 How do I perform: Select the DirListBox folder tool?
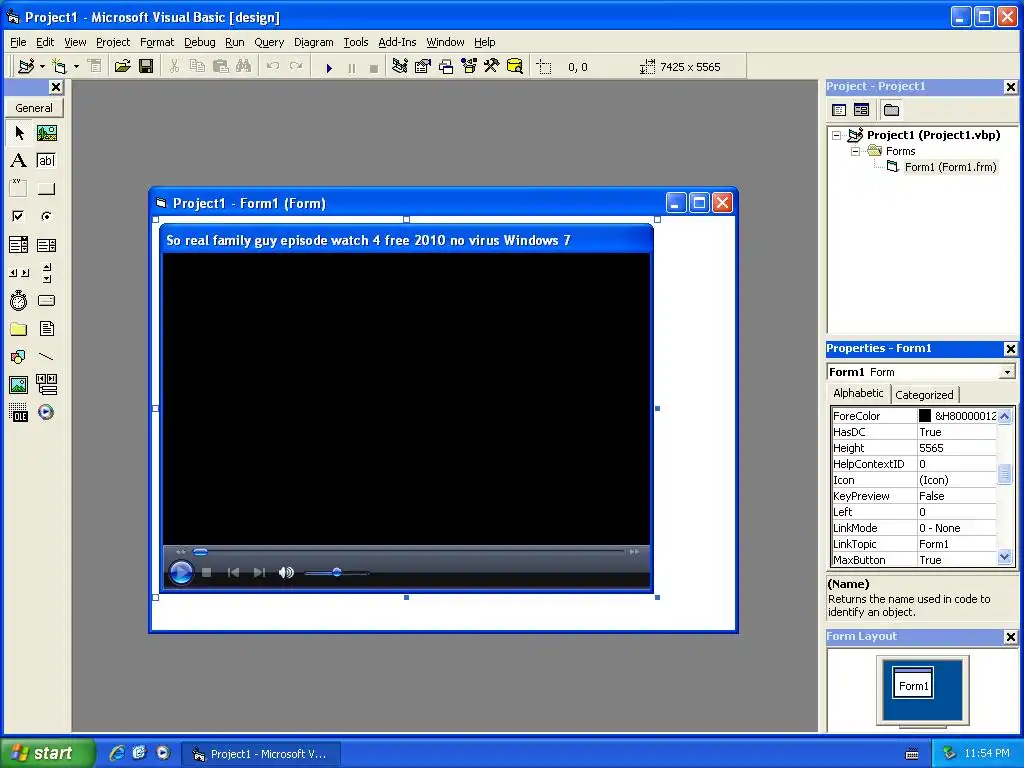[x=19, y=328]
